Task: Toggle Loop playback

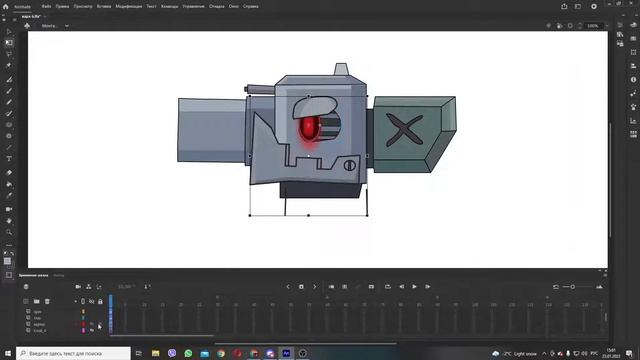Action: 388,287
